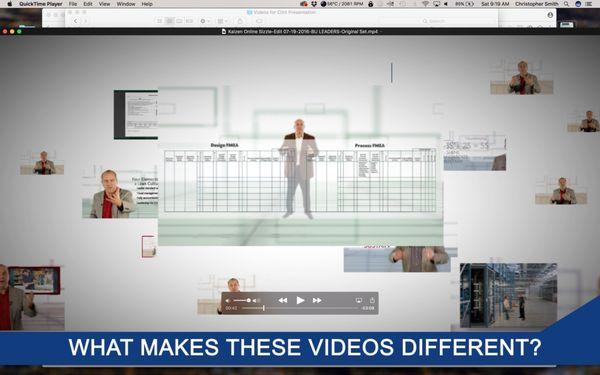
Task: Open the display mirroring menu bar icon
Action: [437, 4]
